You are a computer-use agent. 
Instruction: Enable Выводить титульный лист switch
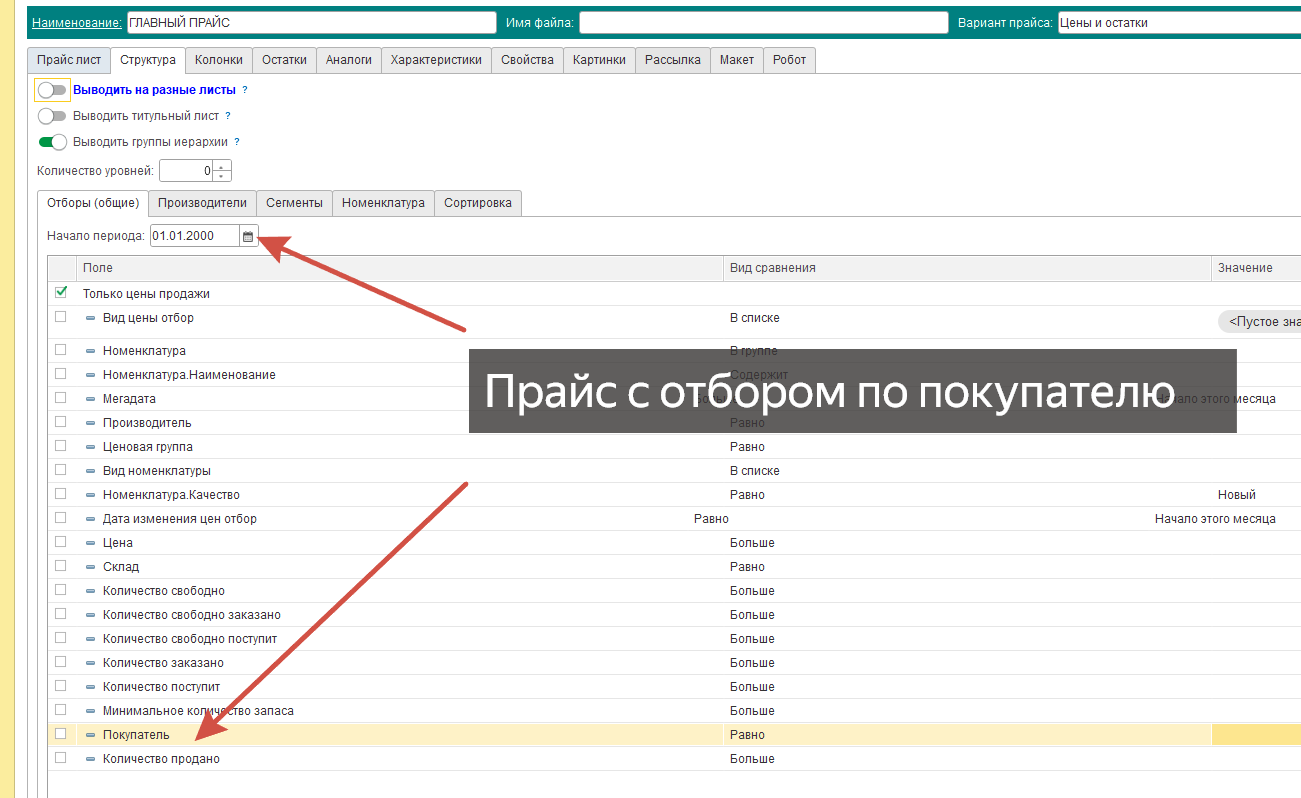pyautogui.click(x=52, y=116)
